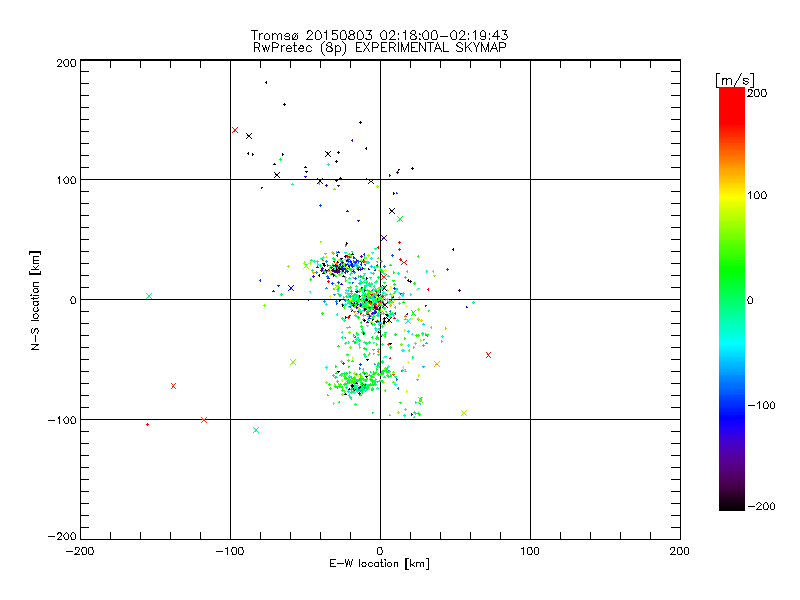
Task: Click the N-S axis tick label '-200'
Action: click(x=62, y=536)
